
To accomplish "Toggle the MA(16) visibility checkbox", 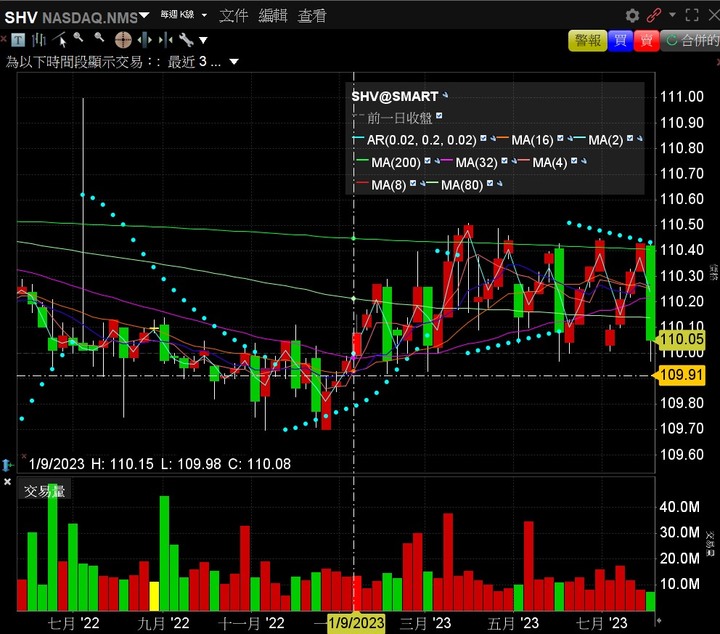I will (560, 138).
